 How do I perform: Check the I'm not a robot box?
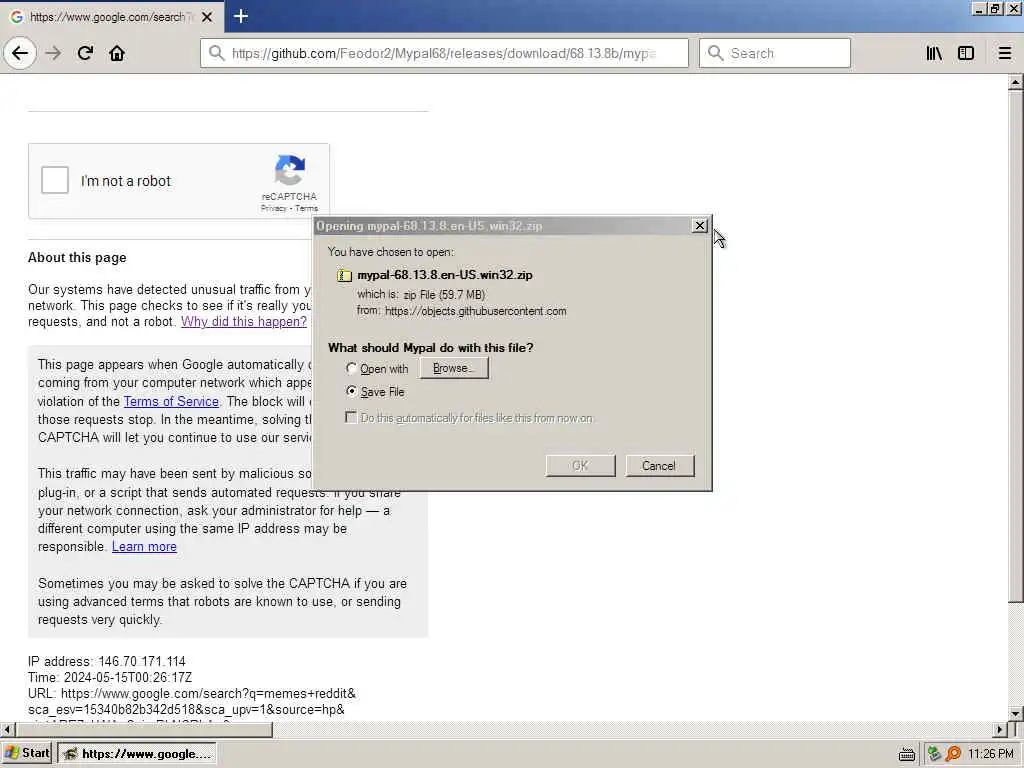tap(55, 180)
